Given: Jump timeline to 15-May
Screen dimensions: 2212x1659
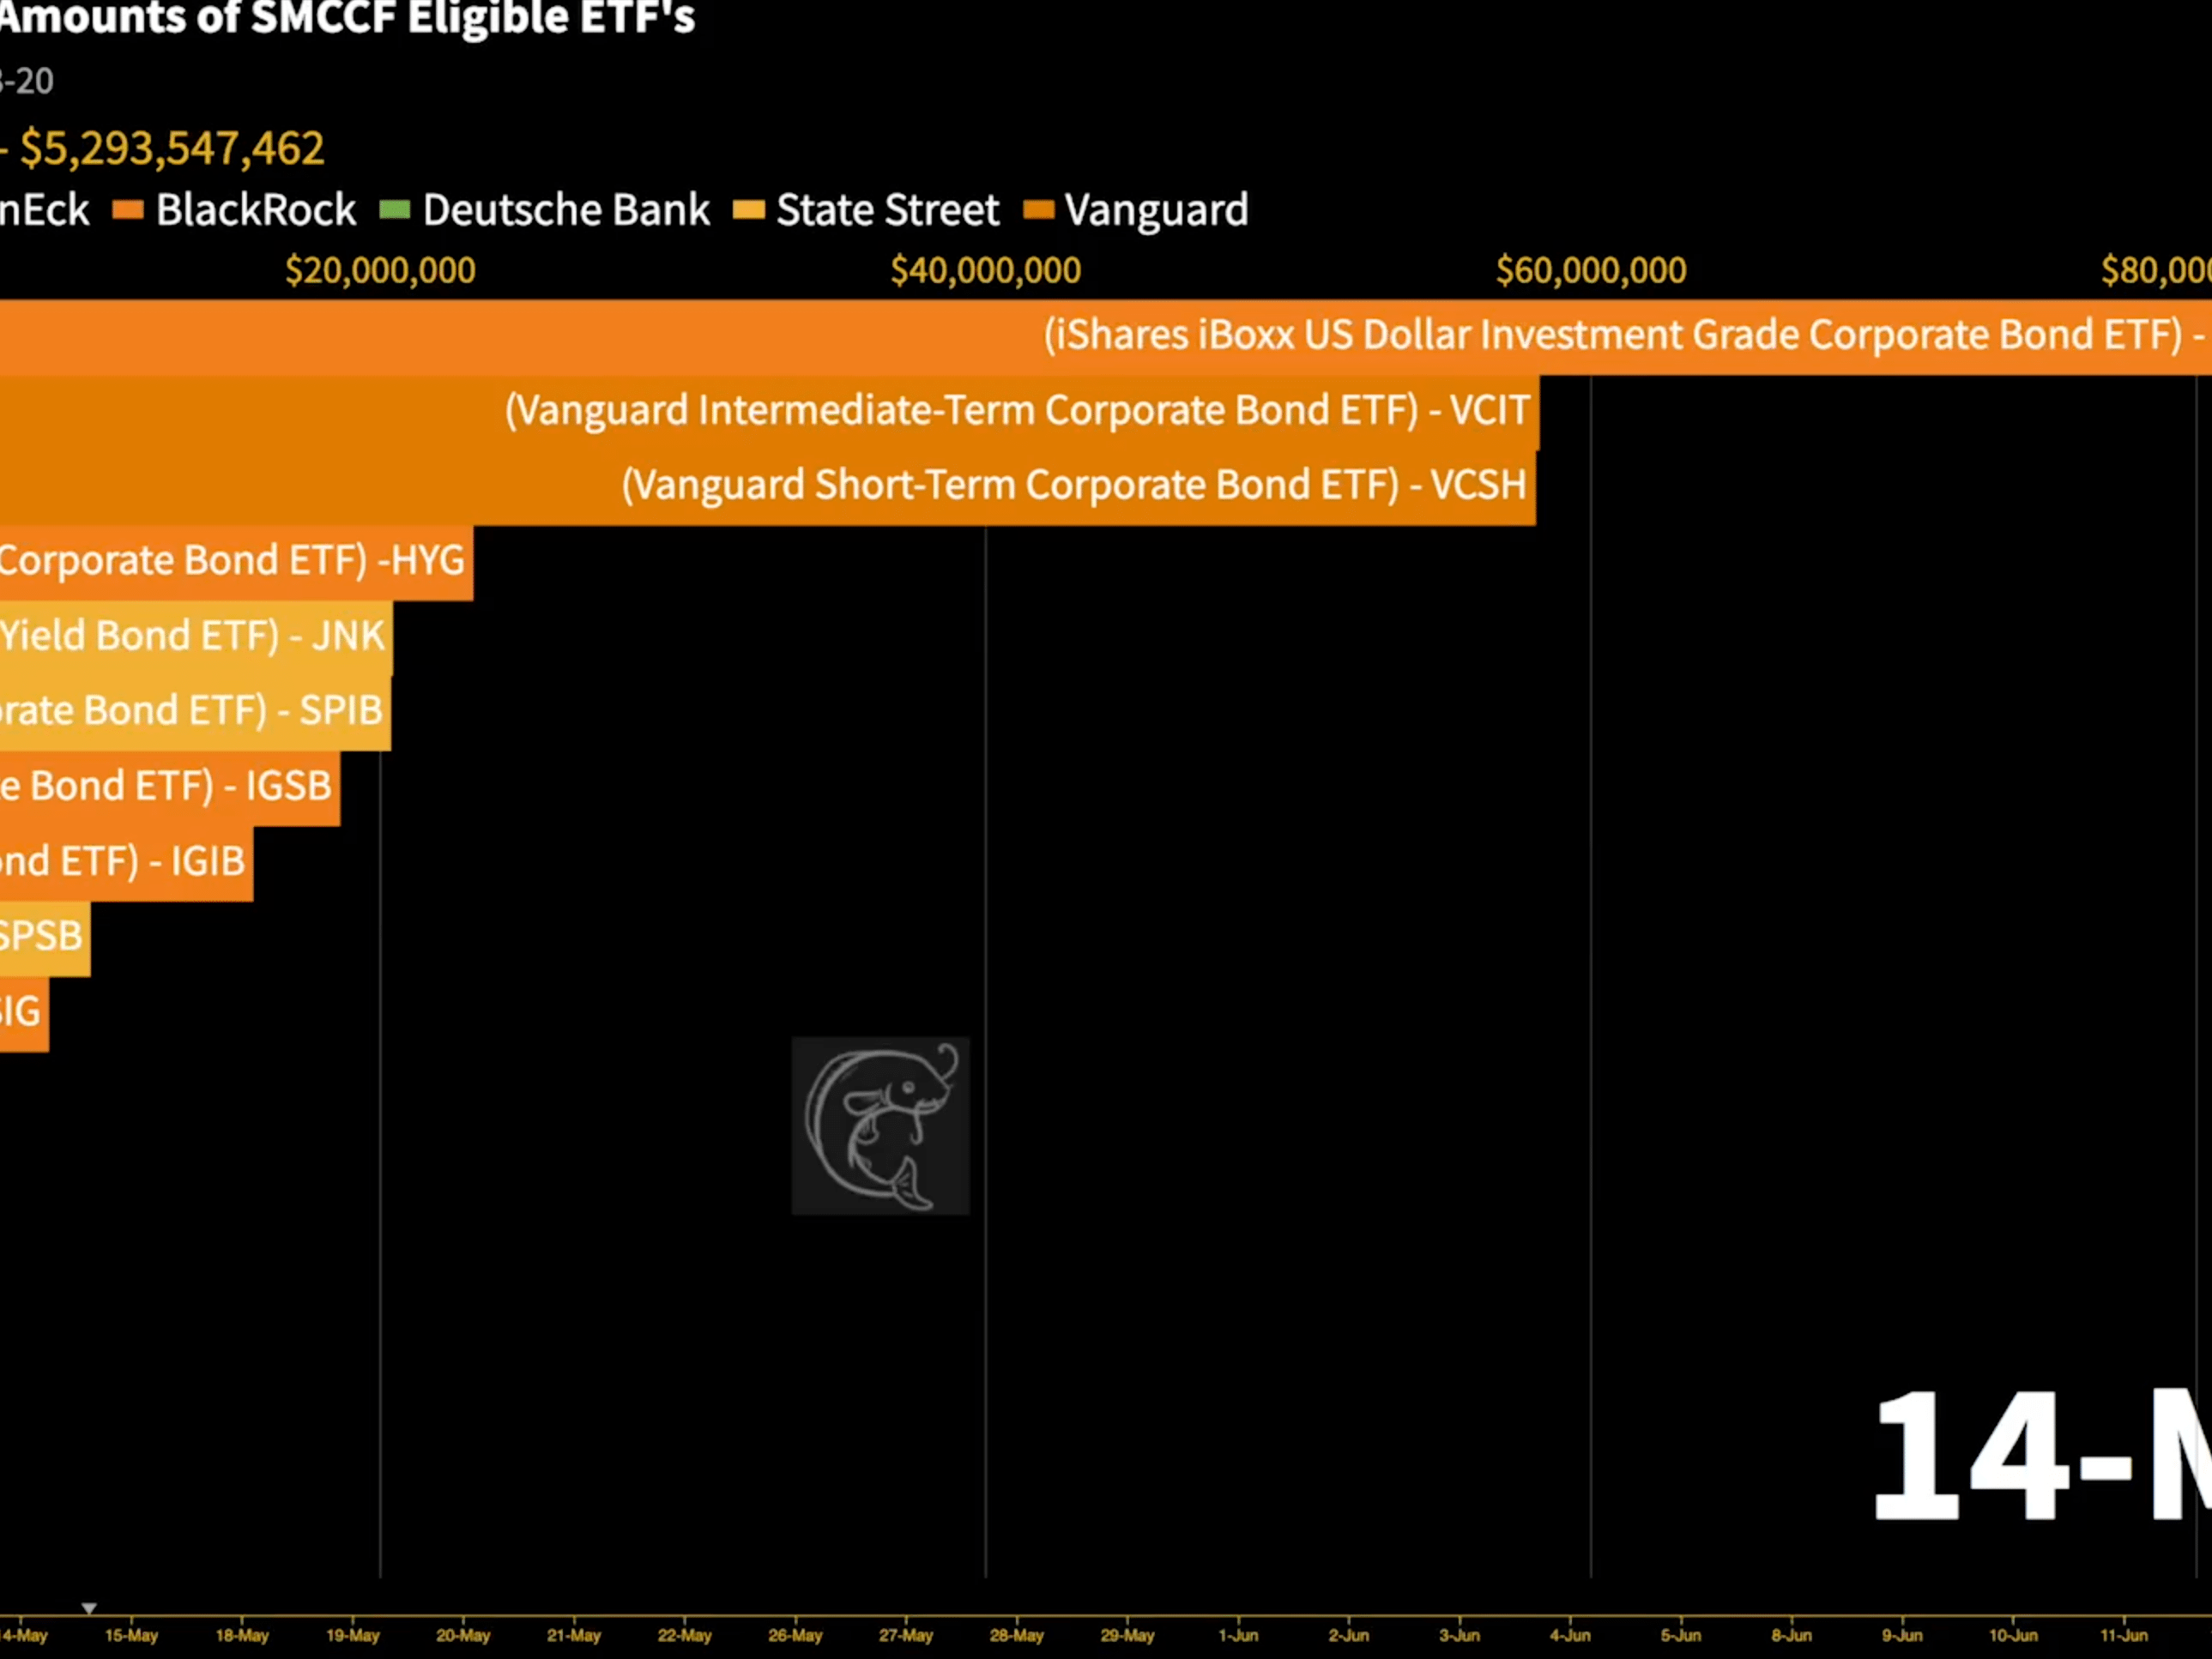Looking at the screenshot, I should 132,1636.
